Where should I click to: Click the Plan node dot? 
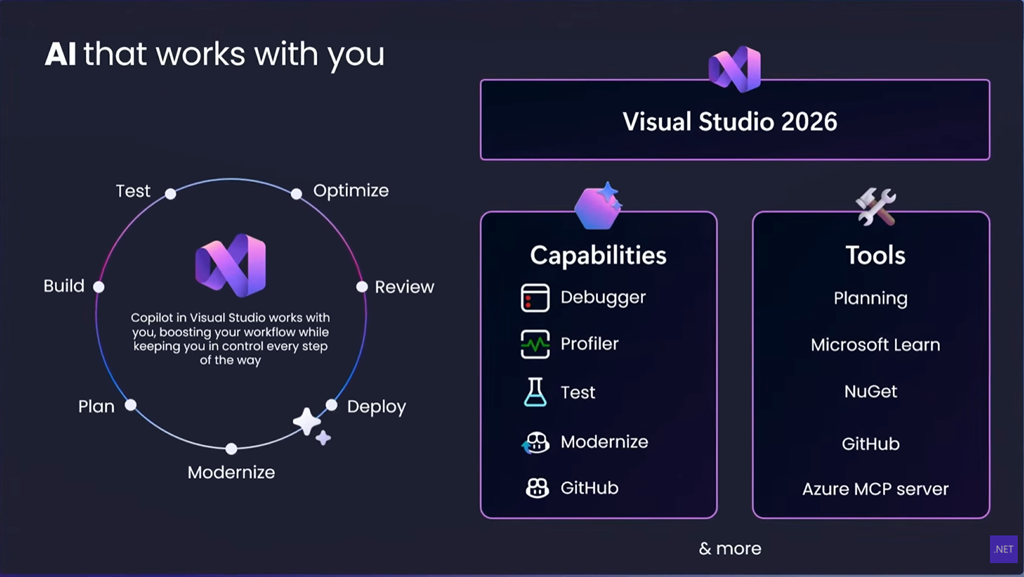131,405
